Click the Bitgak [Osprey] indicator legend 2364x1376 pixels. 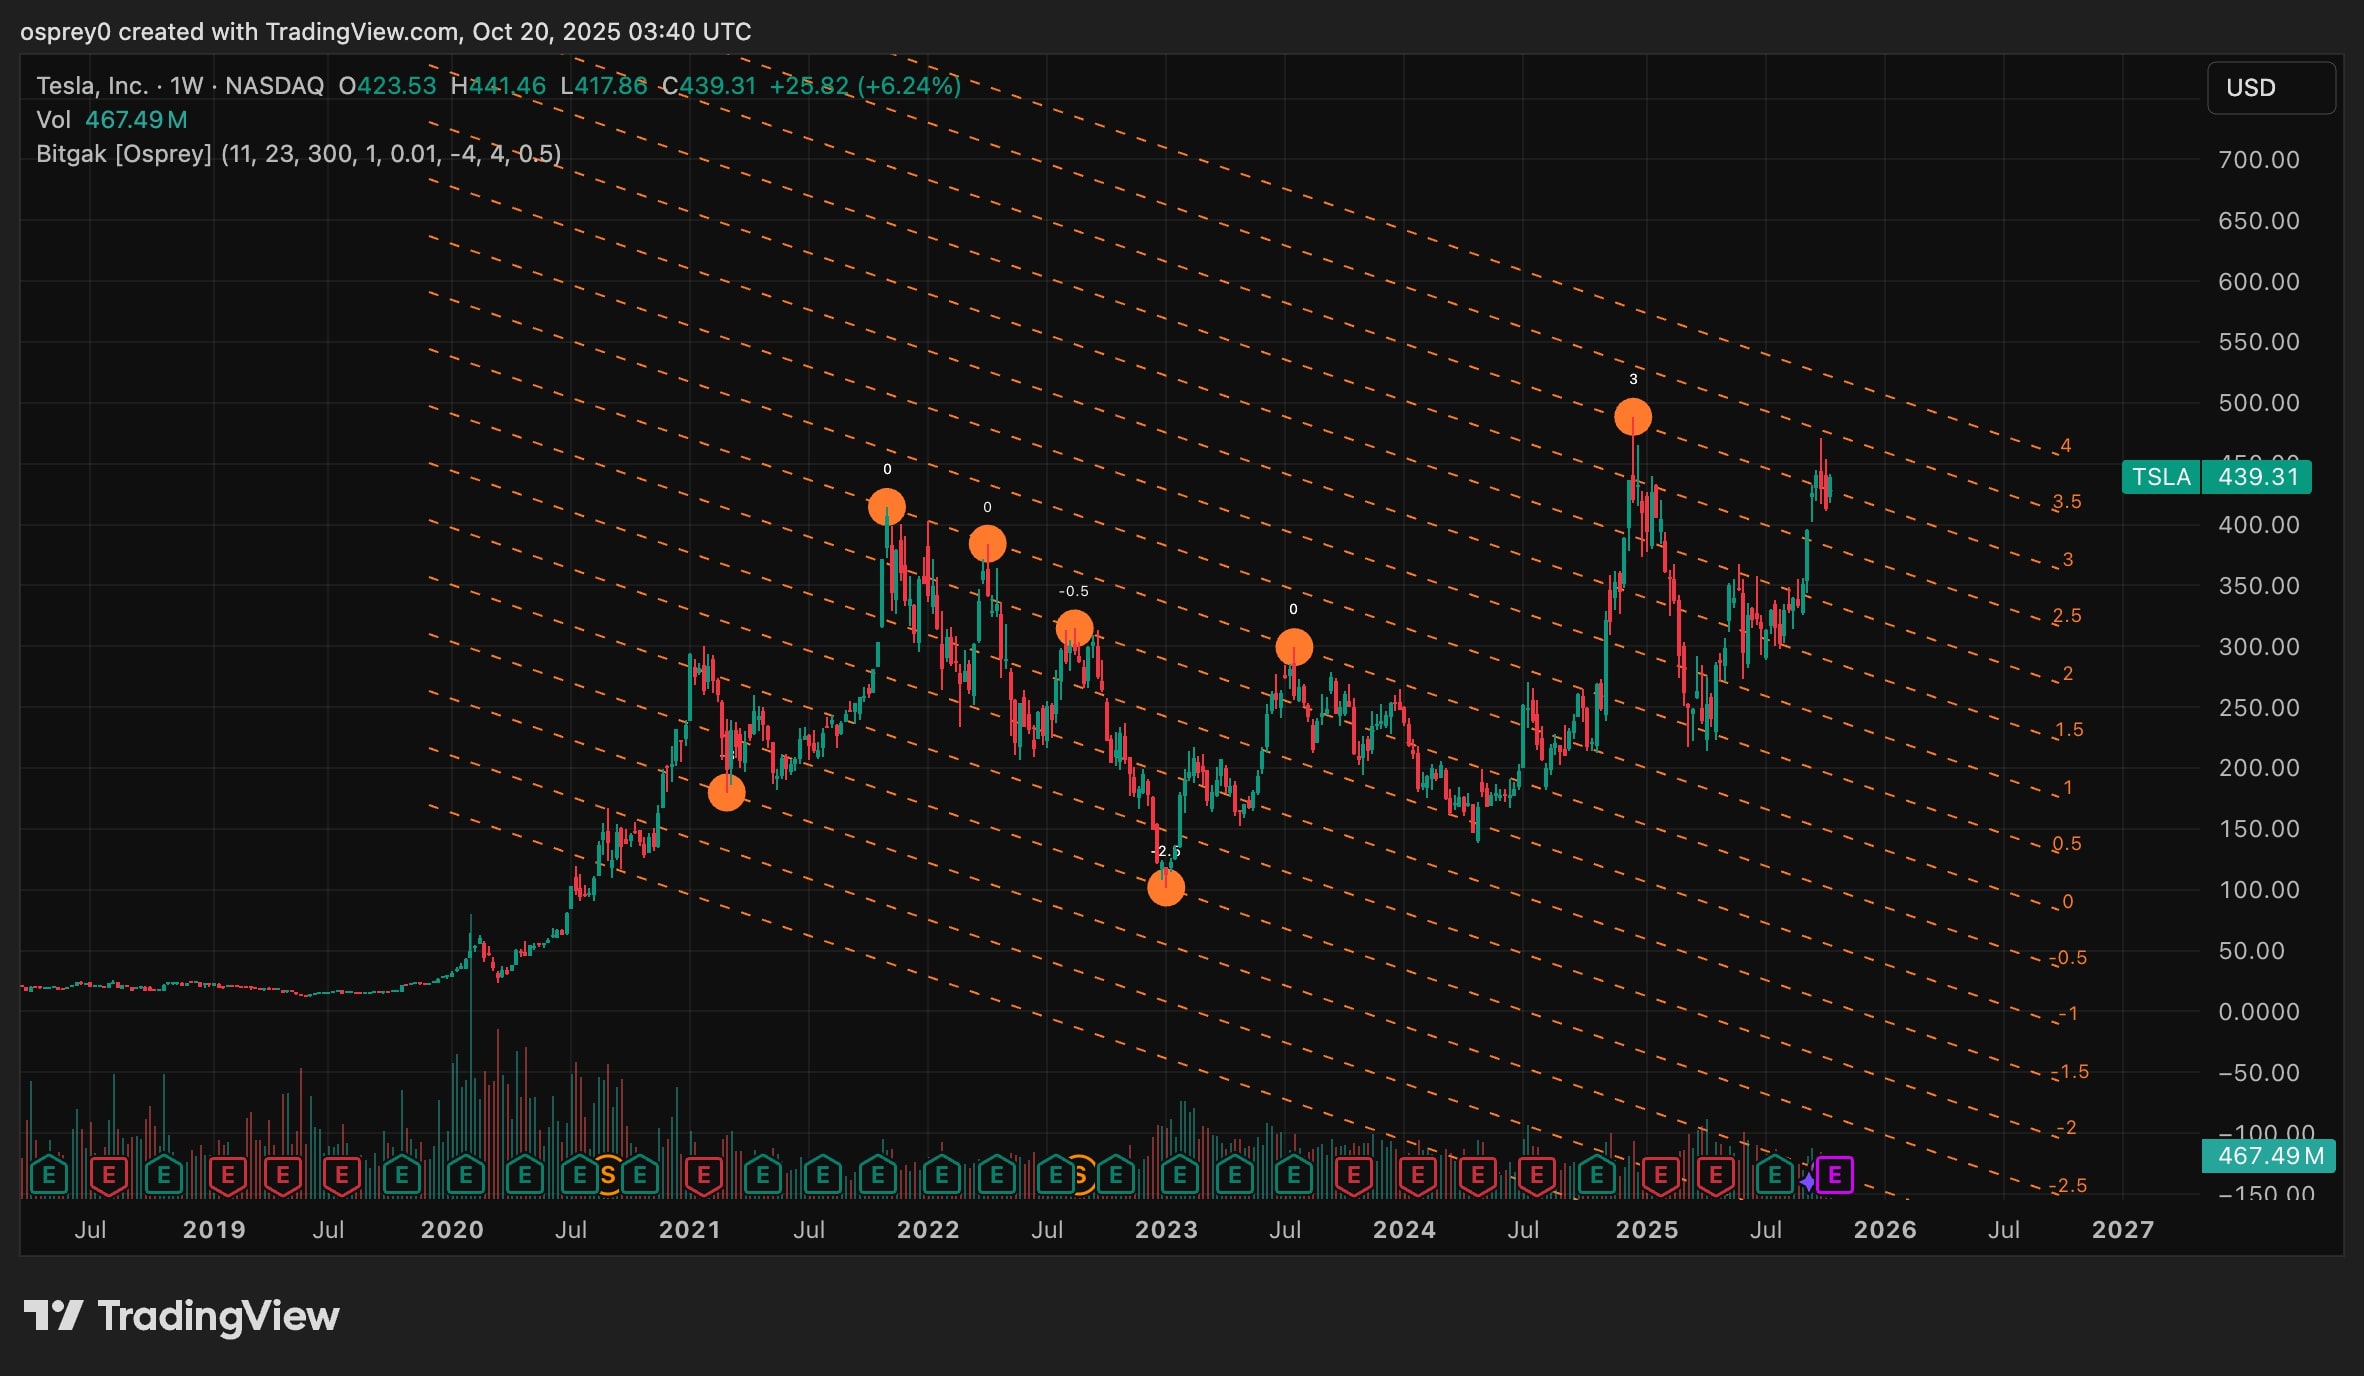point(298,154)
